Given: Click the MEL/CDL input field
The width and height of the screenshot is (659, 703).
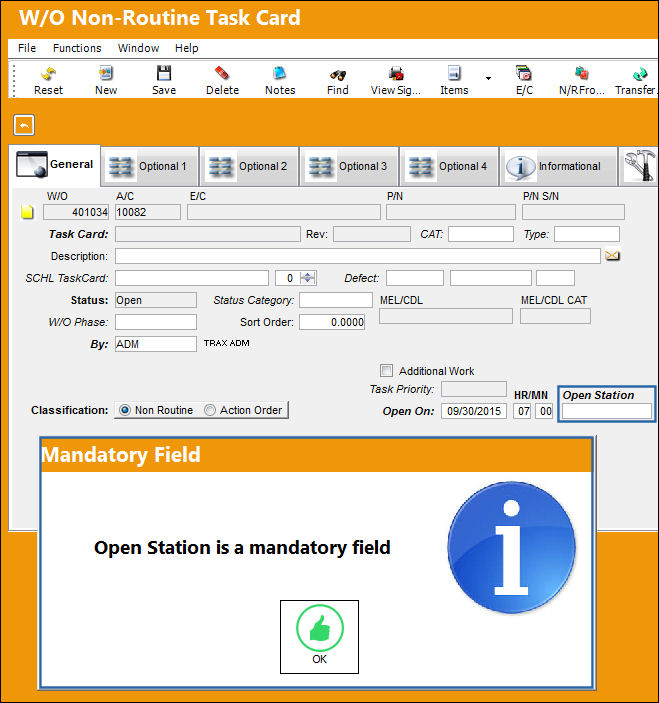Looking at the screenshot, I should pyautogui.click(x=446, y=316).
